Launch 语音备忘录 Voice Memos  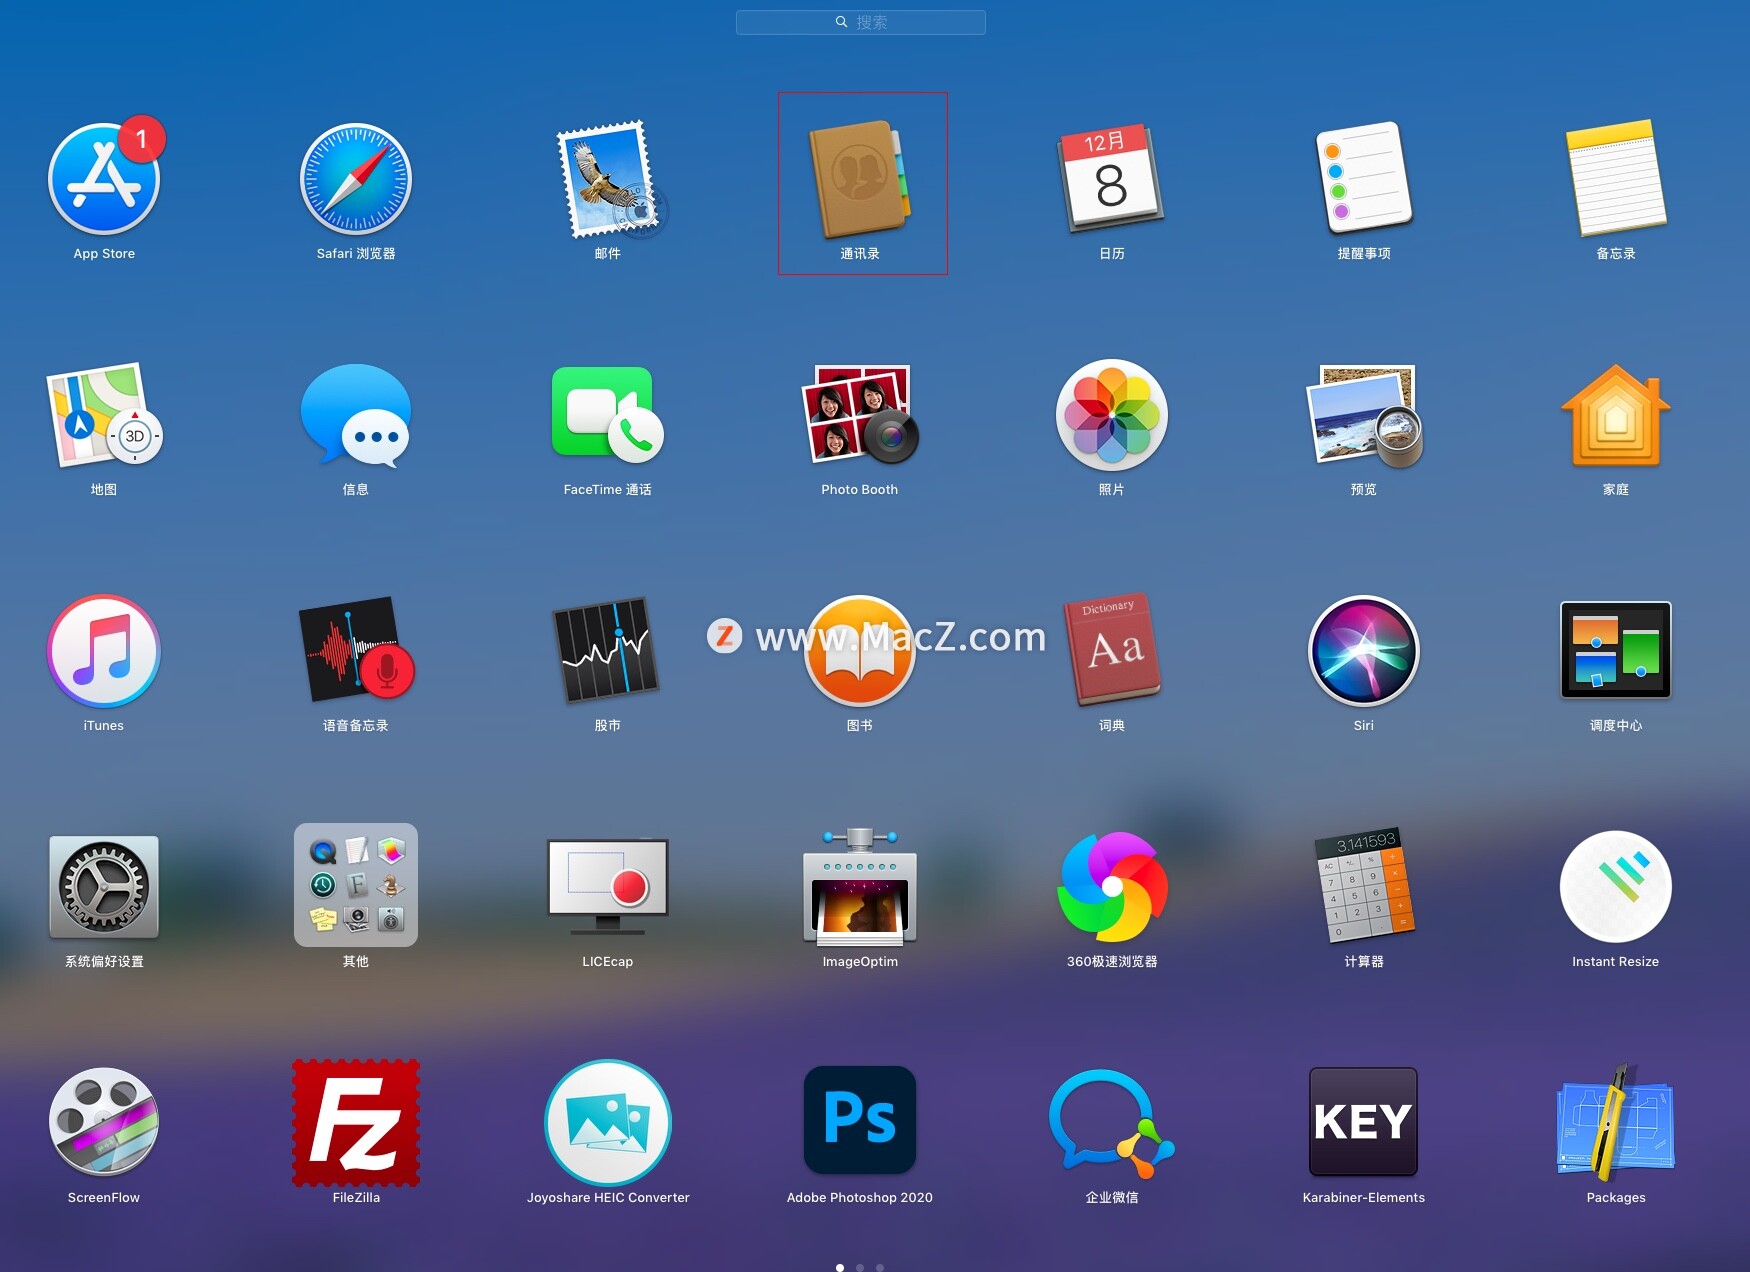356,650
